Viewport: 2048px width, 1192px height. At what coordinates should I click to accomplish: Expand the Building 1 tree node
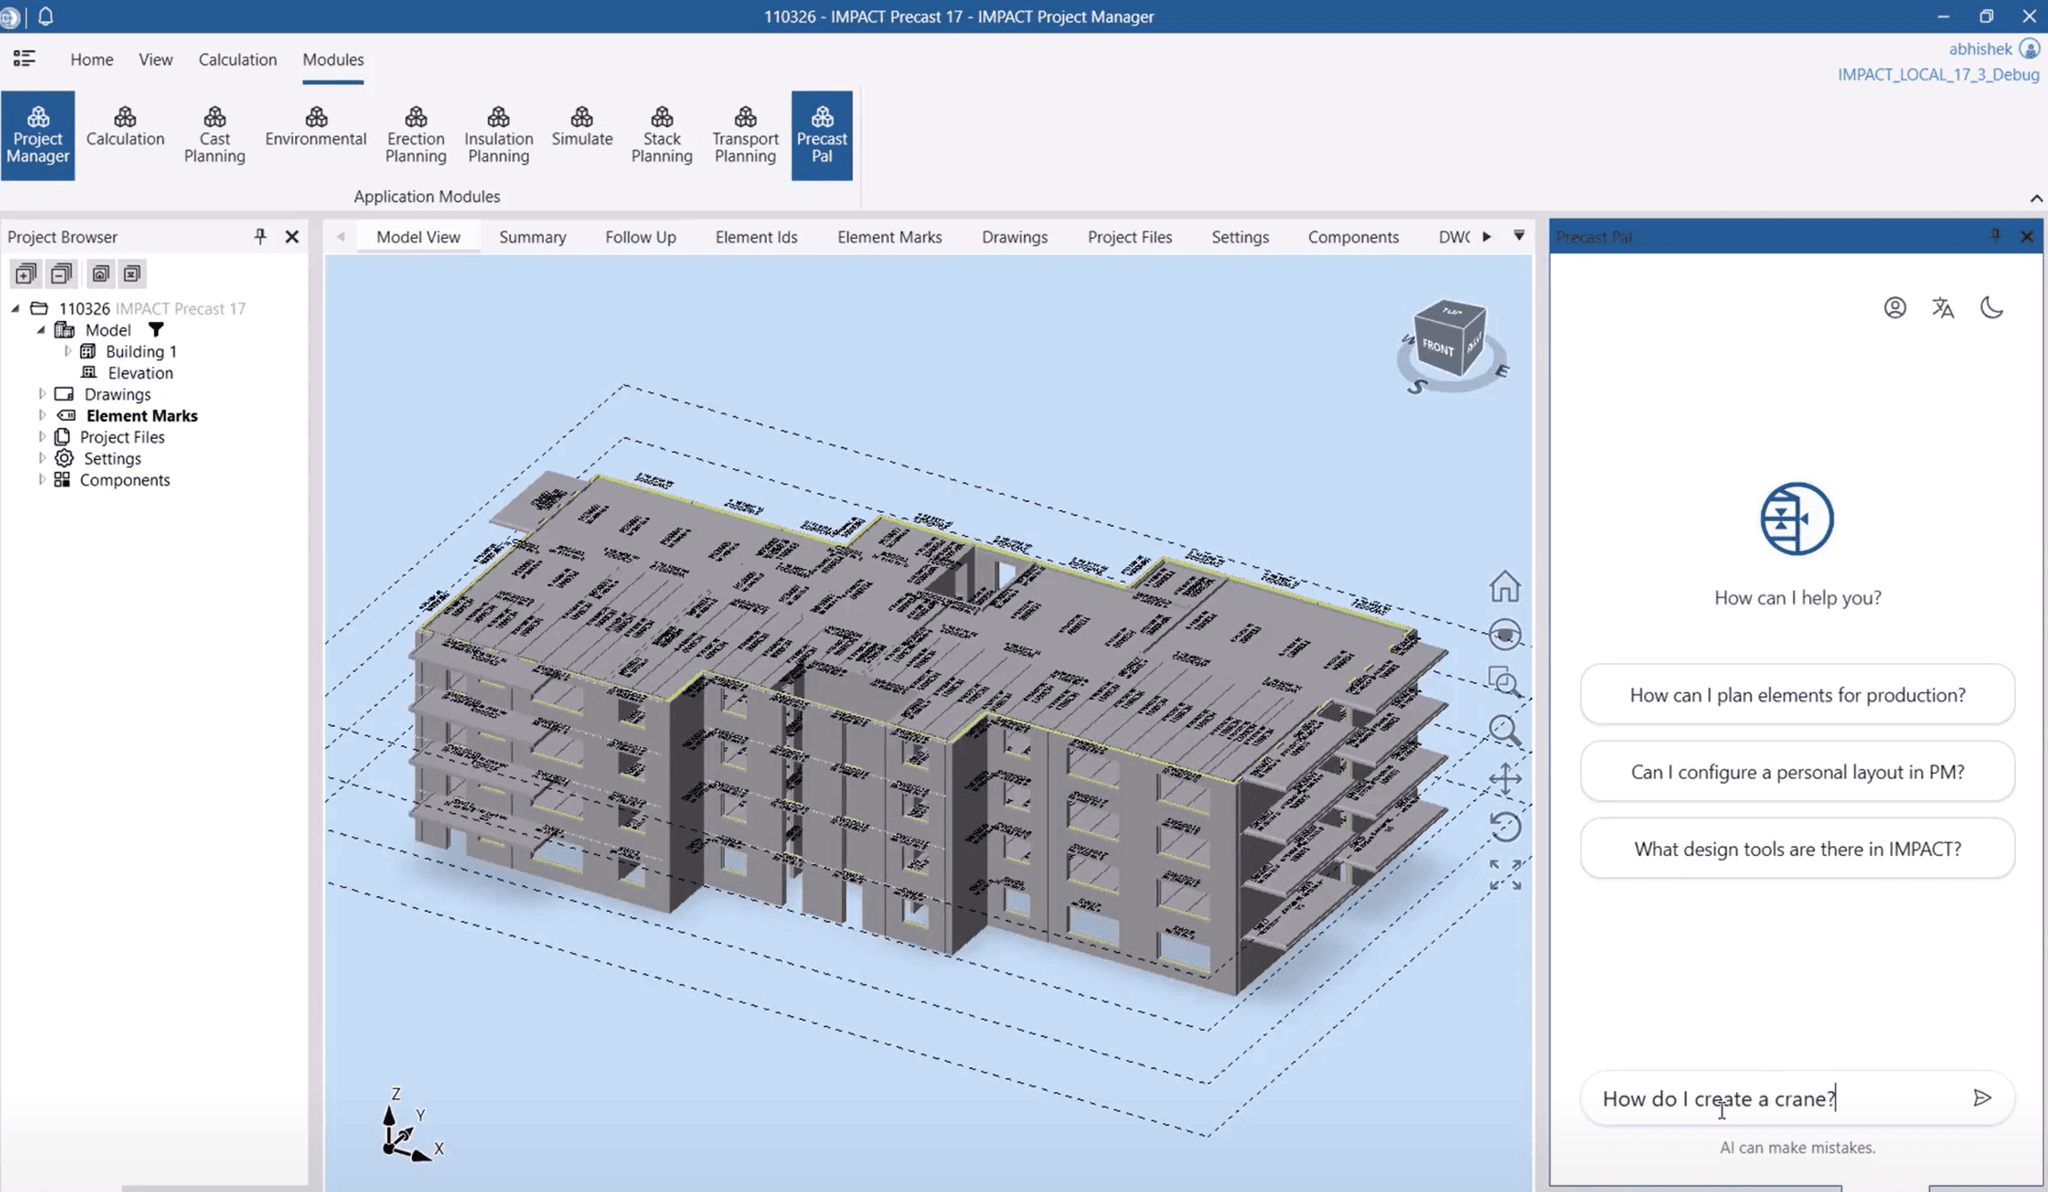[x=68, y=351]
